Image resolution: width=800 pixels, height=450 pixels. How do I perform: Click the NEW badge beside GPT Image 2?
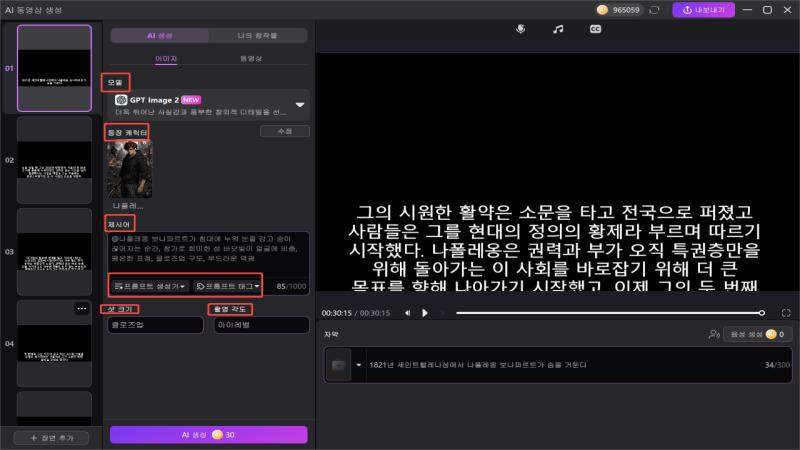coord(191,100)
